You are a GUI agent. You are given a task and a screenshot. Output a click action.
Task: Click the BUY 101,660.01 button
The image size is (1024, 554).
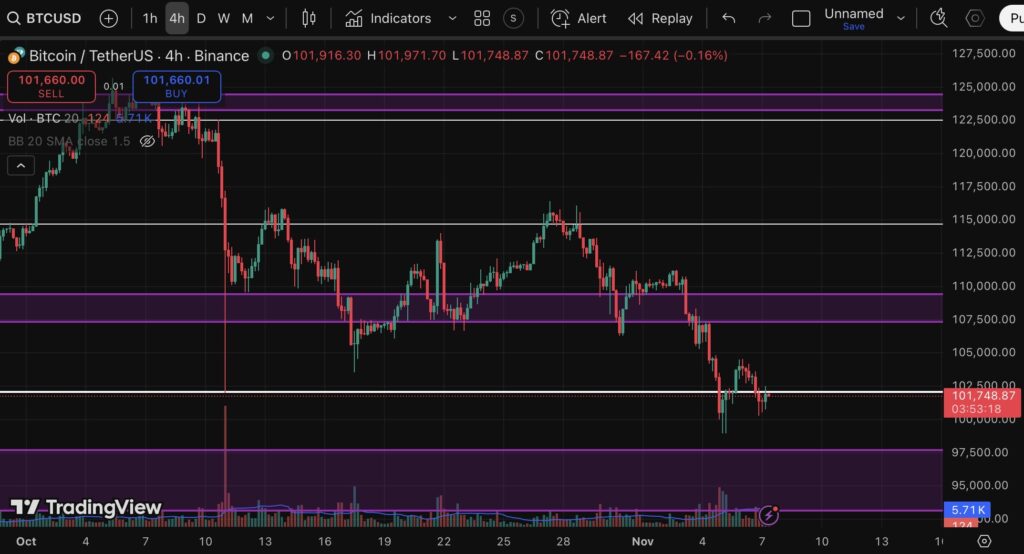(176, 86)
